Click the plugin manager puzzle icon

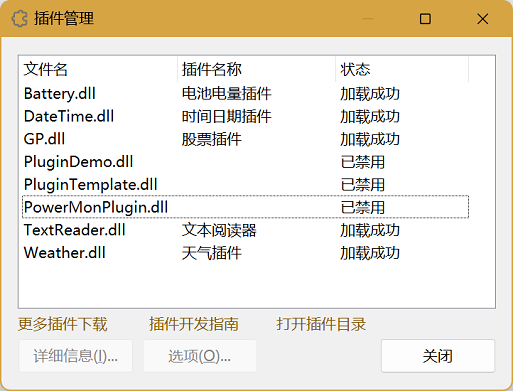[19, 18]
